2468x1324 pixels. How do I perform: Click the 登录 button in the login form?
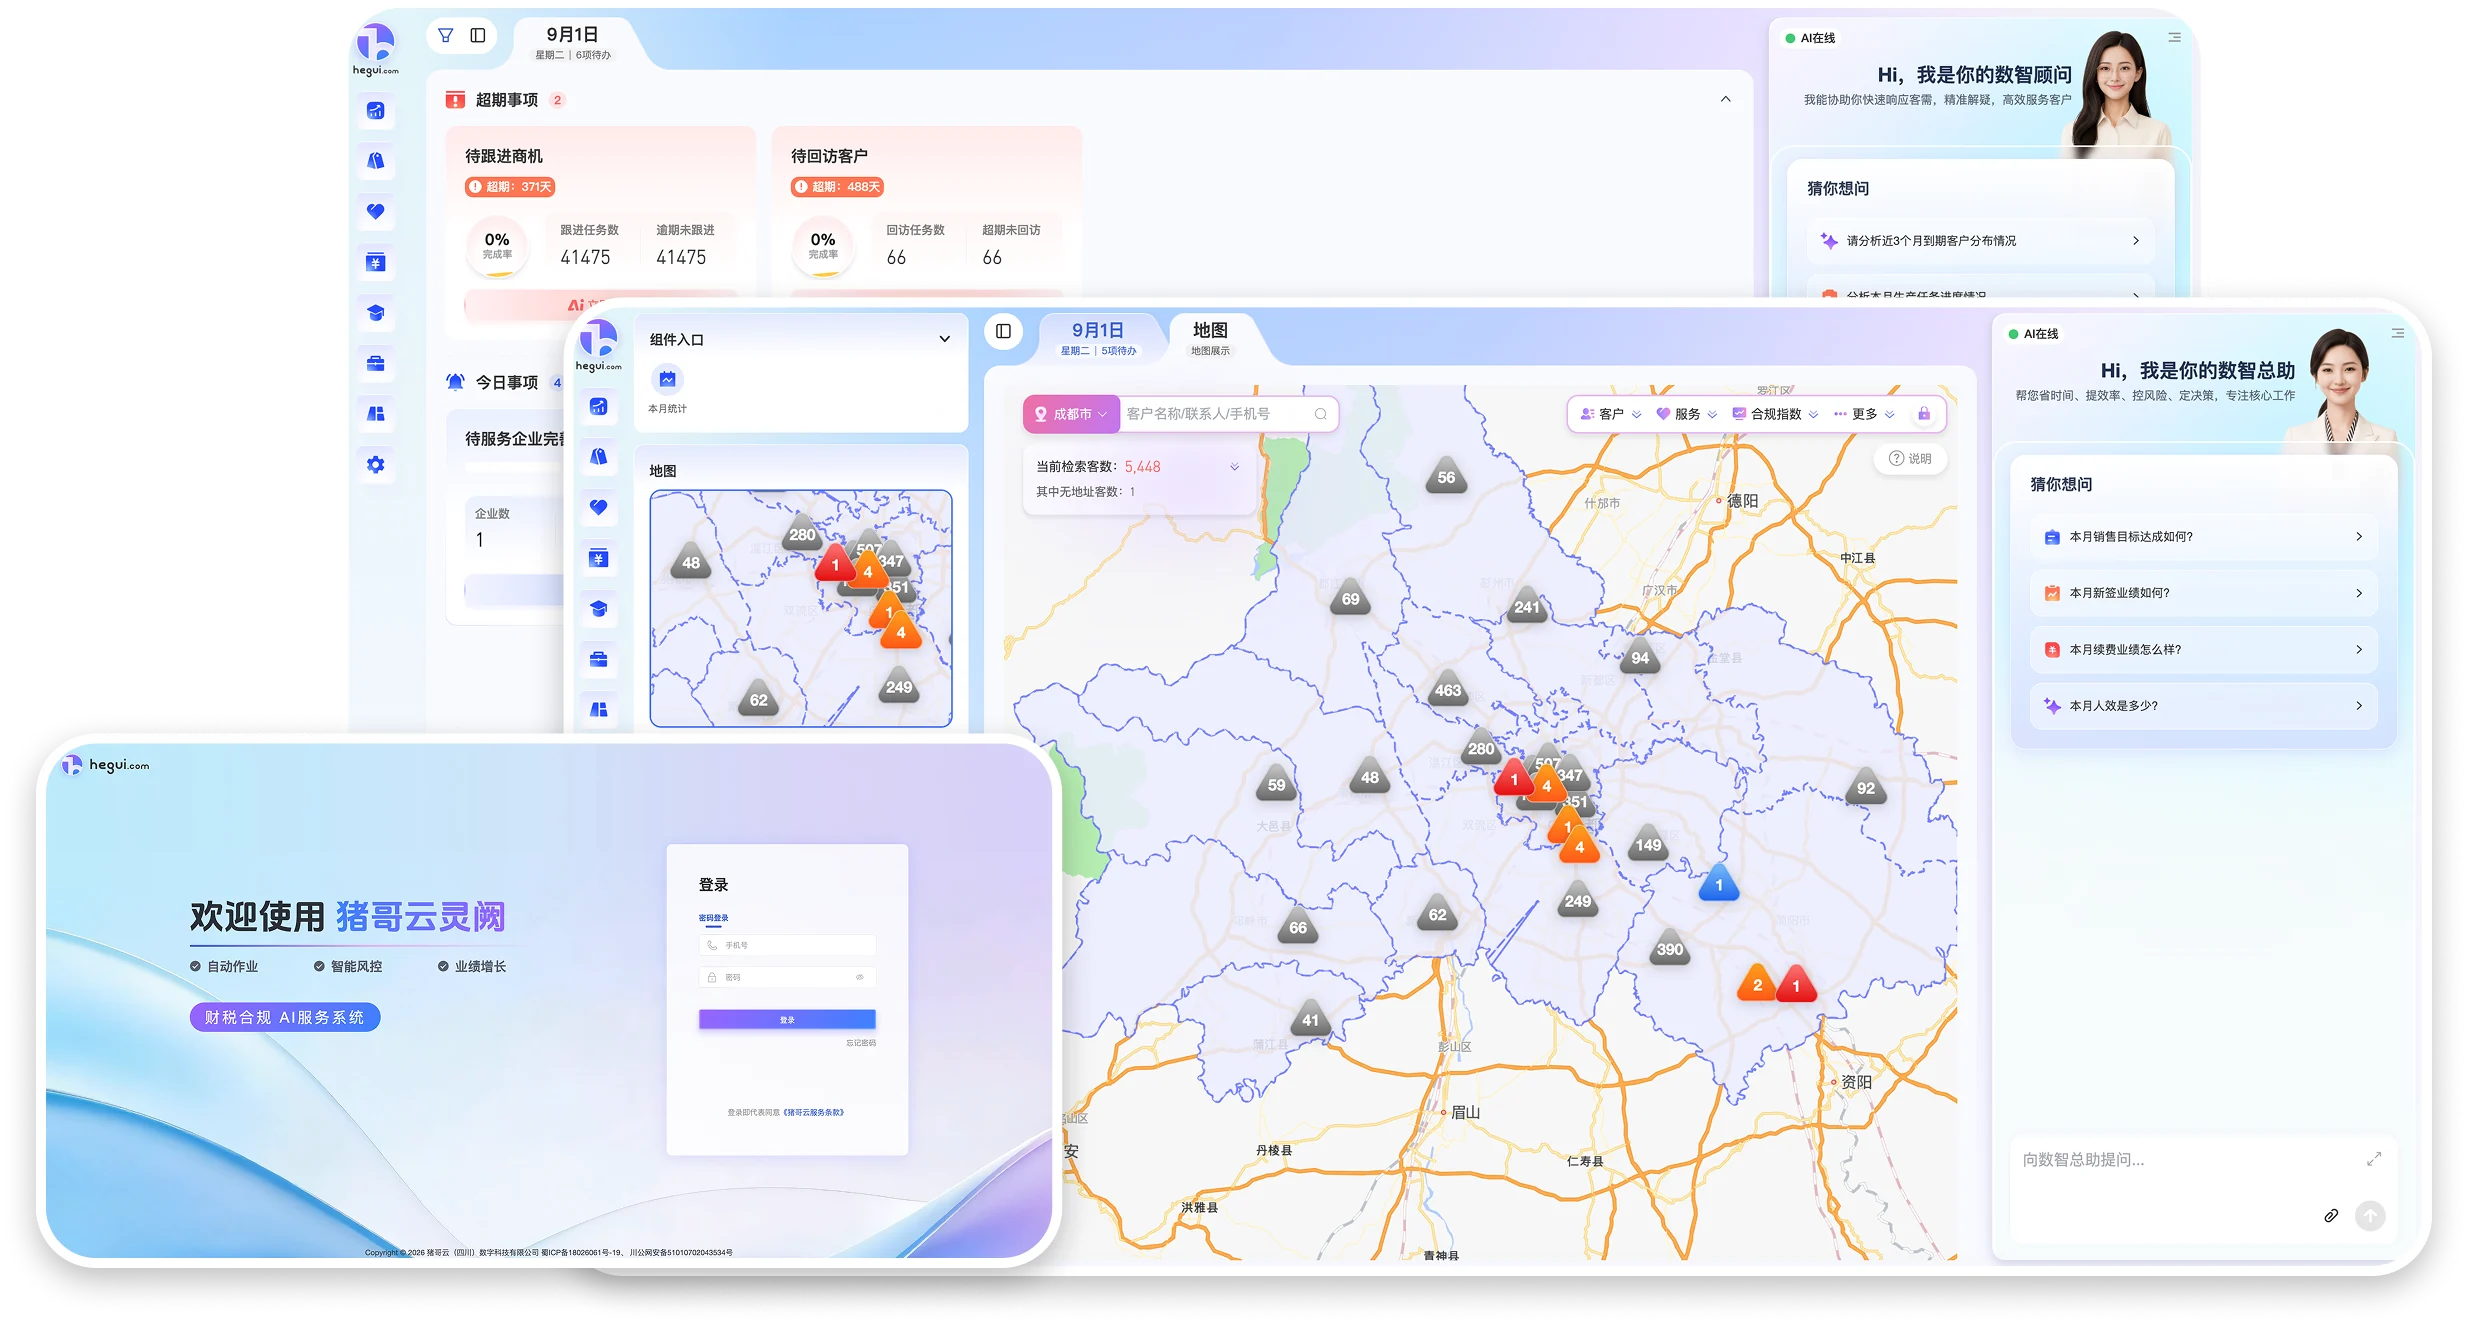[787, 1020]
